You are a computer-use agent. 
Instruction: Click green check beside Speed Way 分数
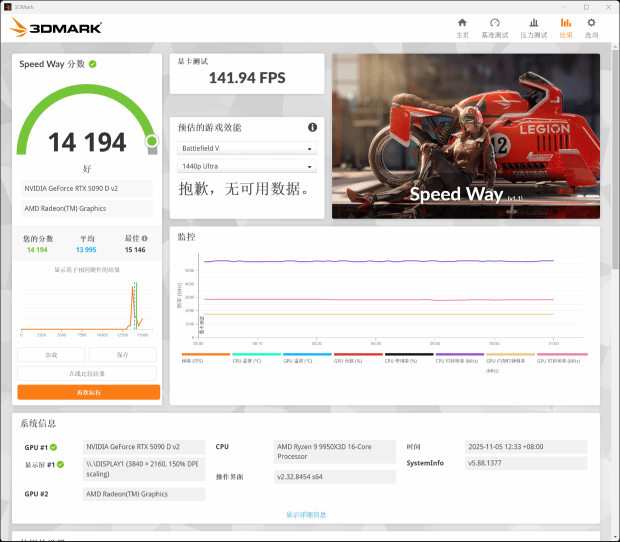(93, 64)
